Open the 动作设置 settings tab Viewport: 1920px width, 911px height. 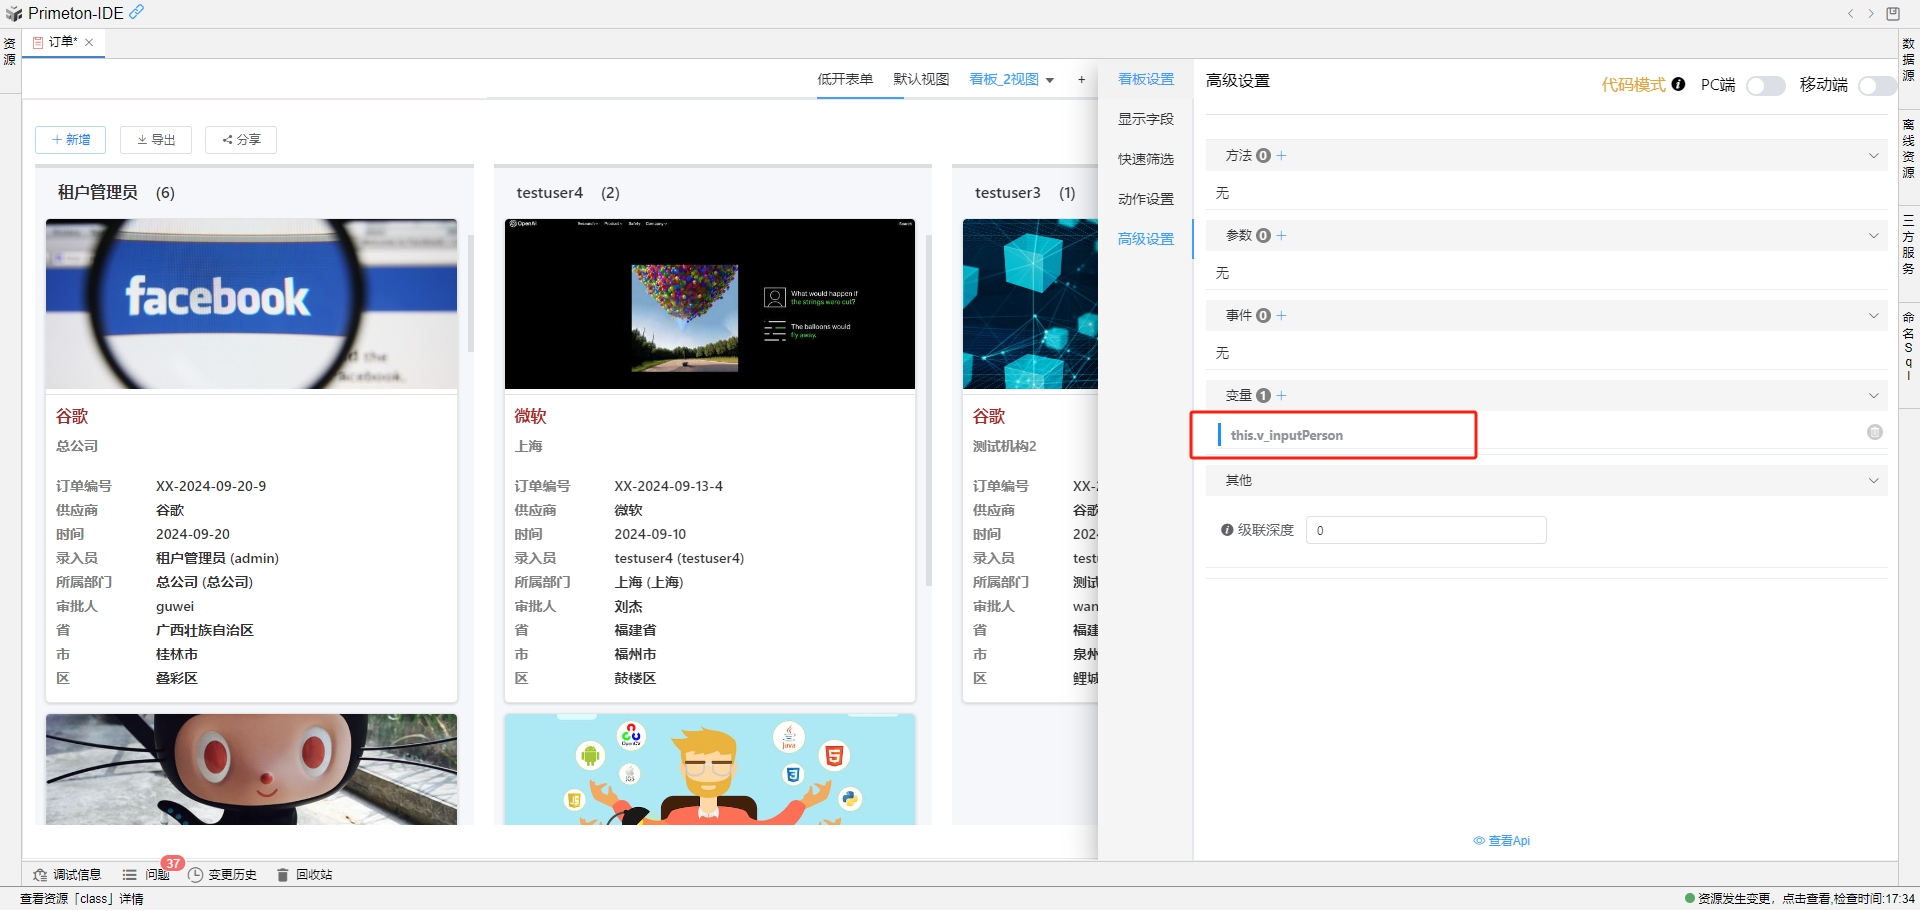1145,199
